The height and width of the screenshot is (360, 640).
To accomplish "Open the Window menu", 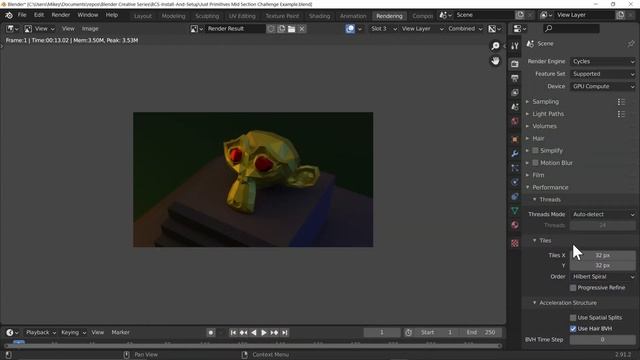I will [88, 15].
